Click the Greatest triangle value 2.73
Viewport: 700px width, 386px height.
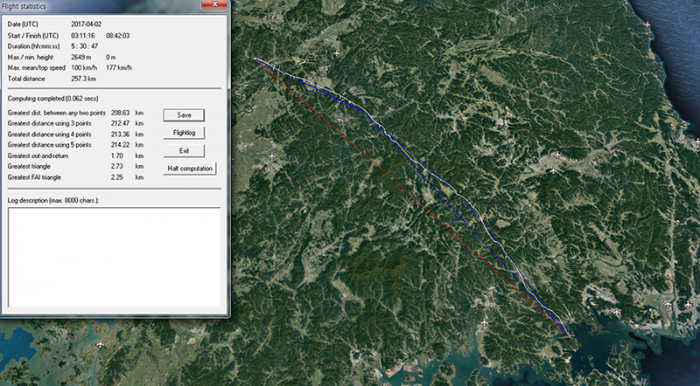116,166
